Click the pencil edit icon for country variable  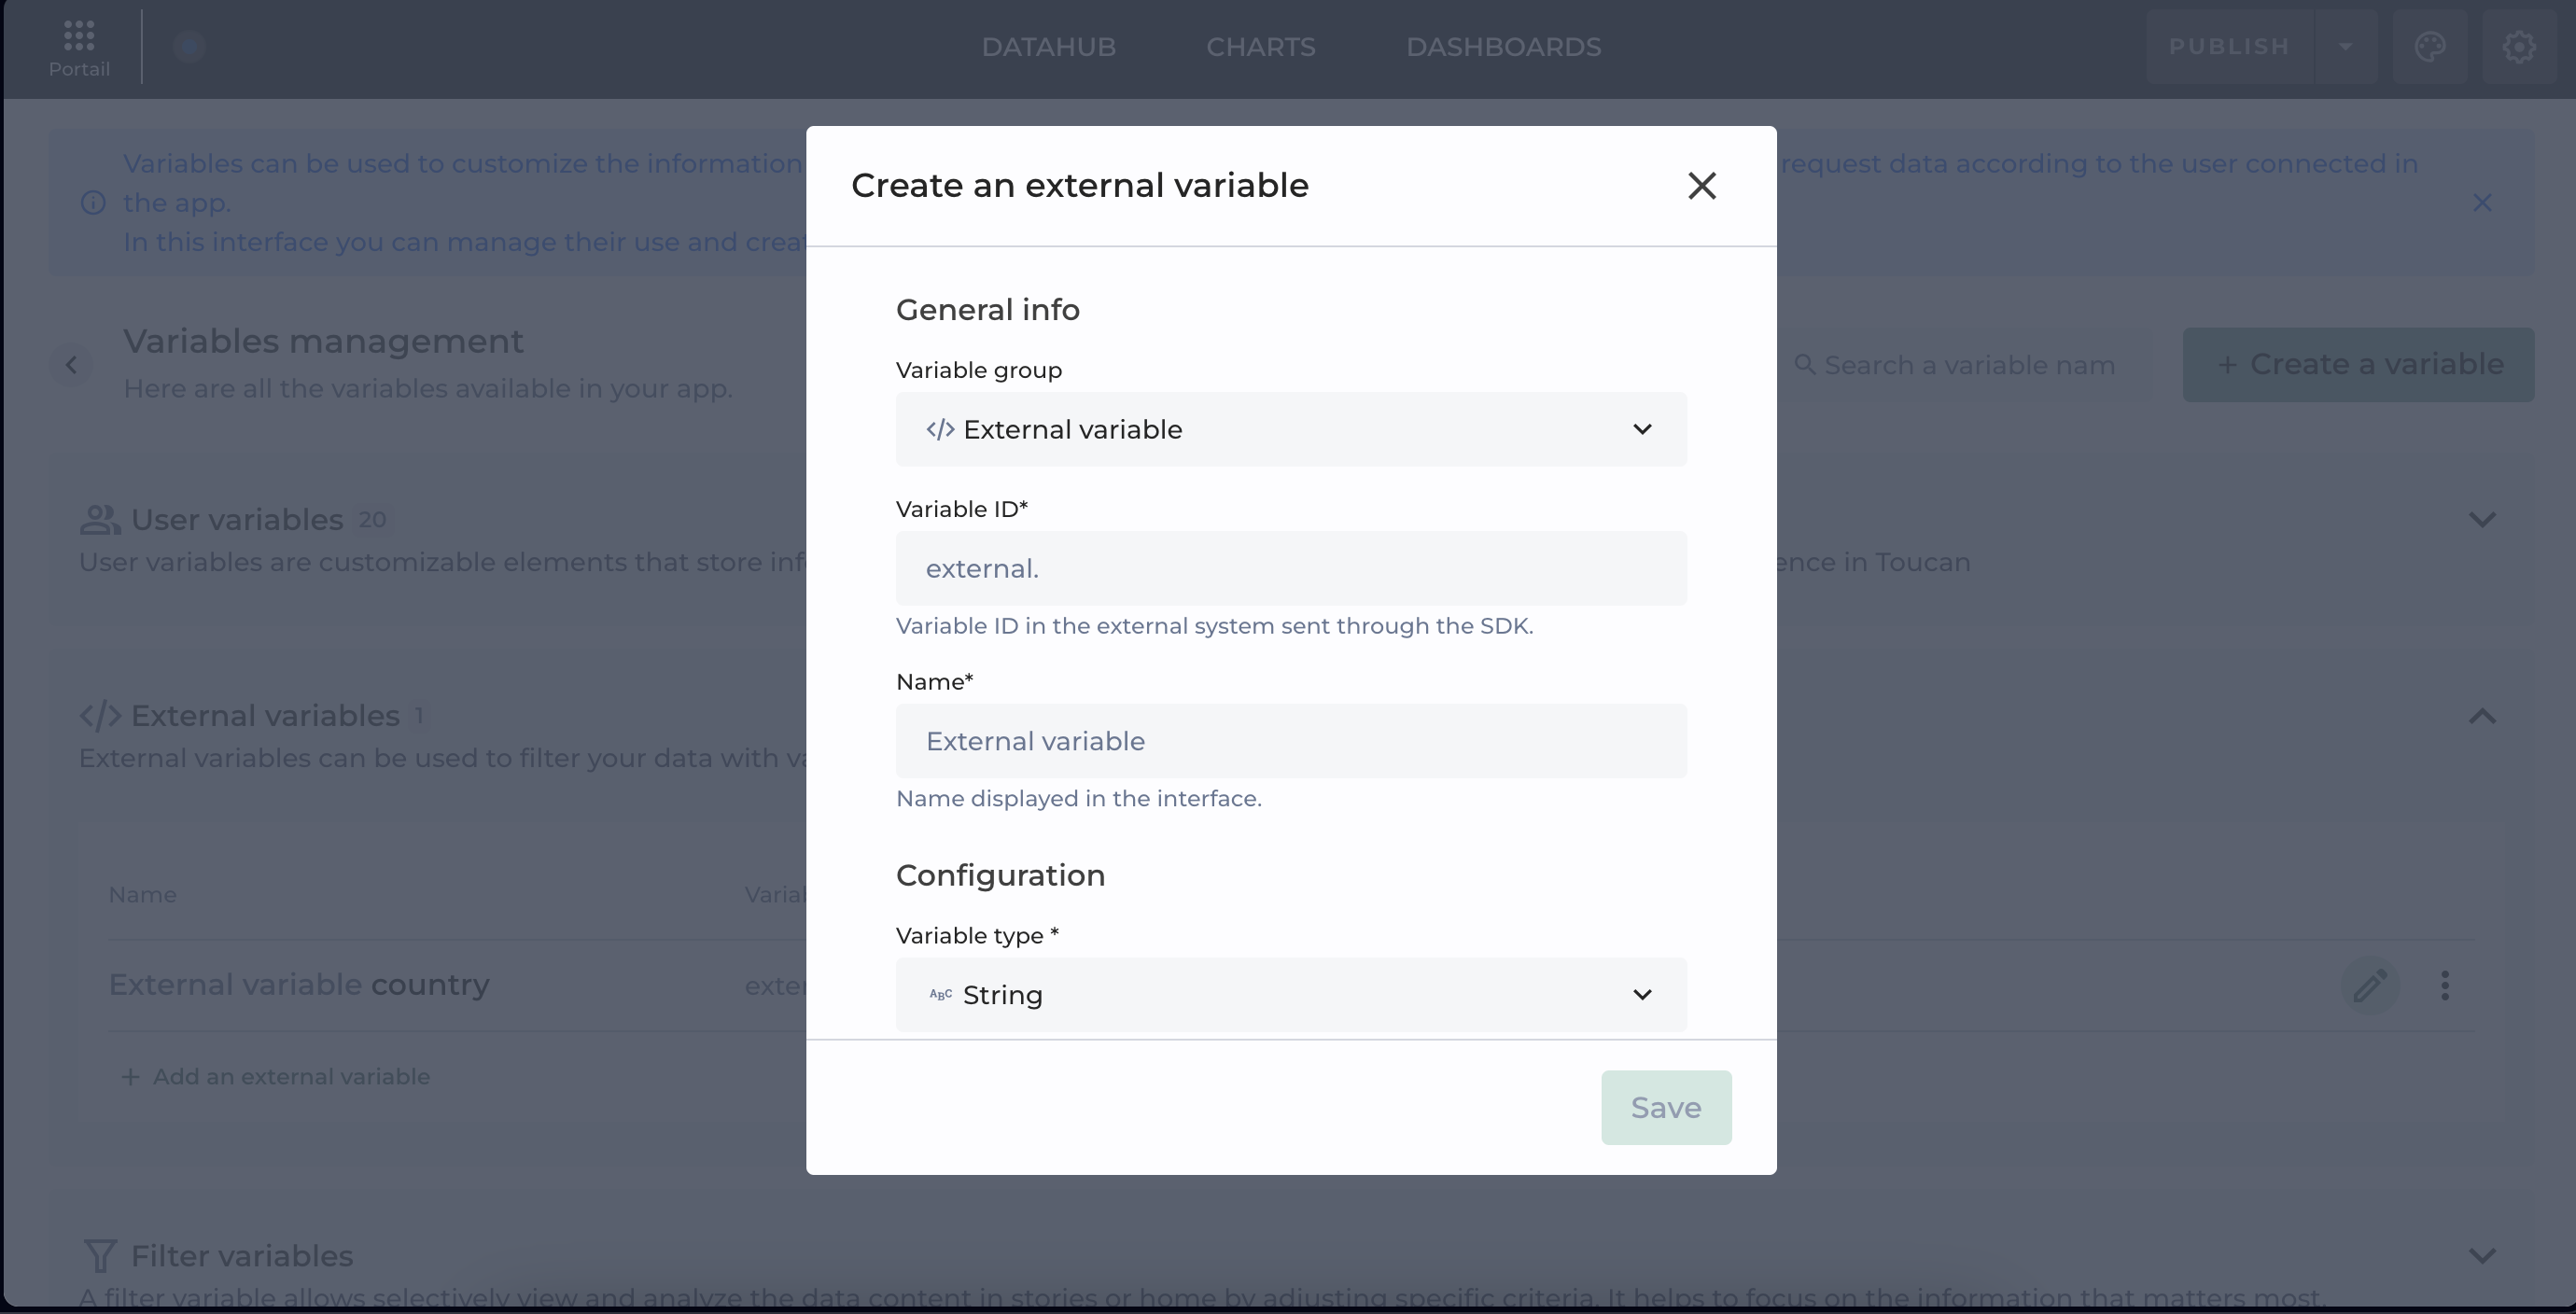tap(2369, 986)
